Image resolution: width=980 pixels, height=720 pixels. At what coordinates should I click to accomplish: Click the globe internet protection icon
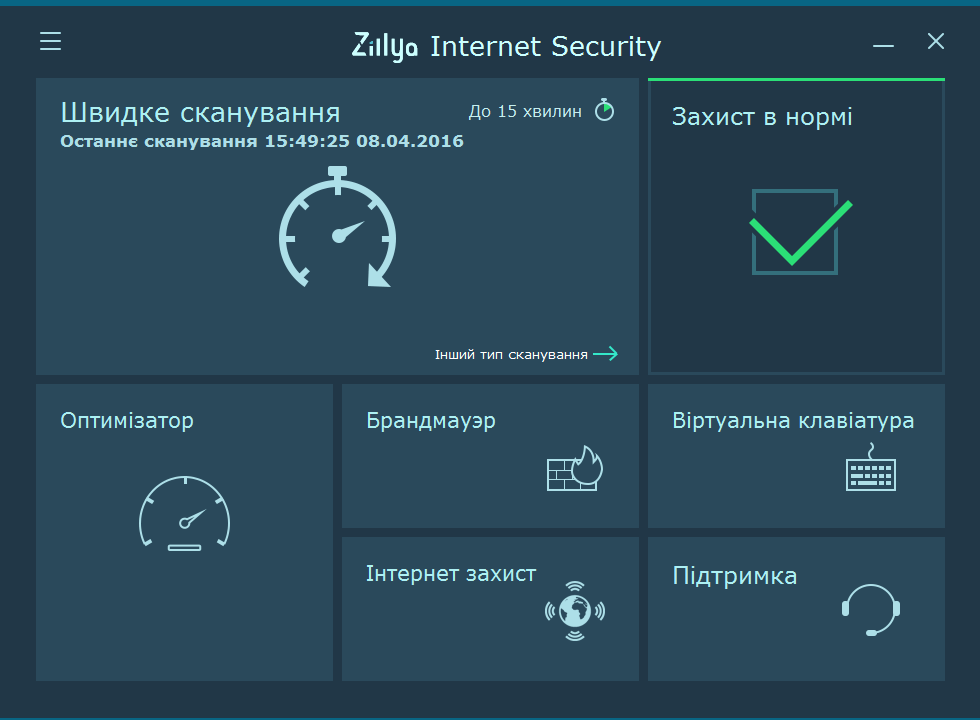[575, 611]
